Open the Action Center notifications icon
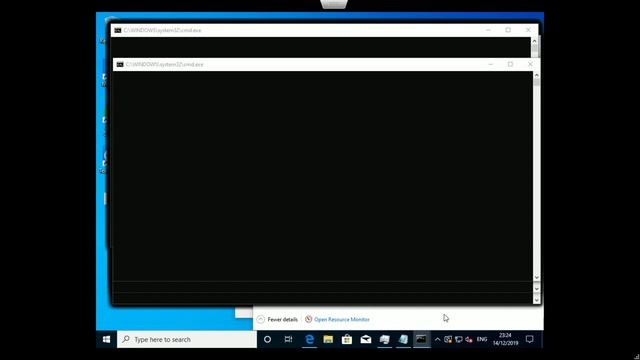The width and height of the screenshot is (640, 360). coord(529,339)
